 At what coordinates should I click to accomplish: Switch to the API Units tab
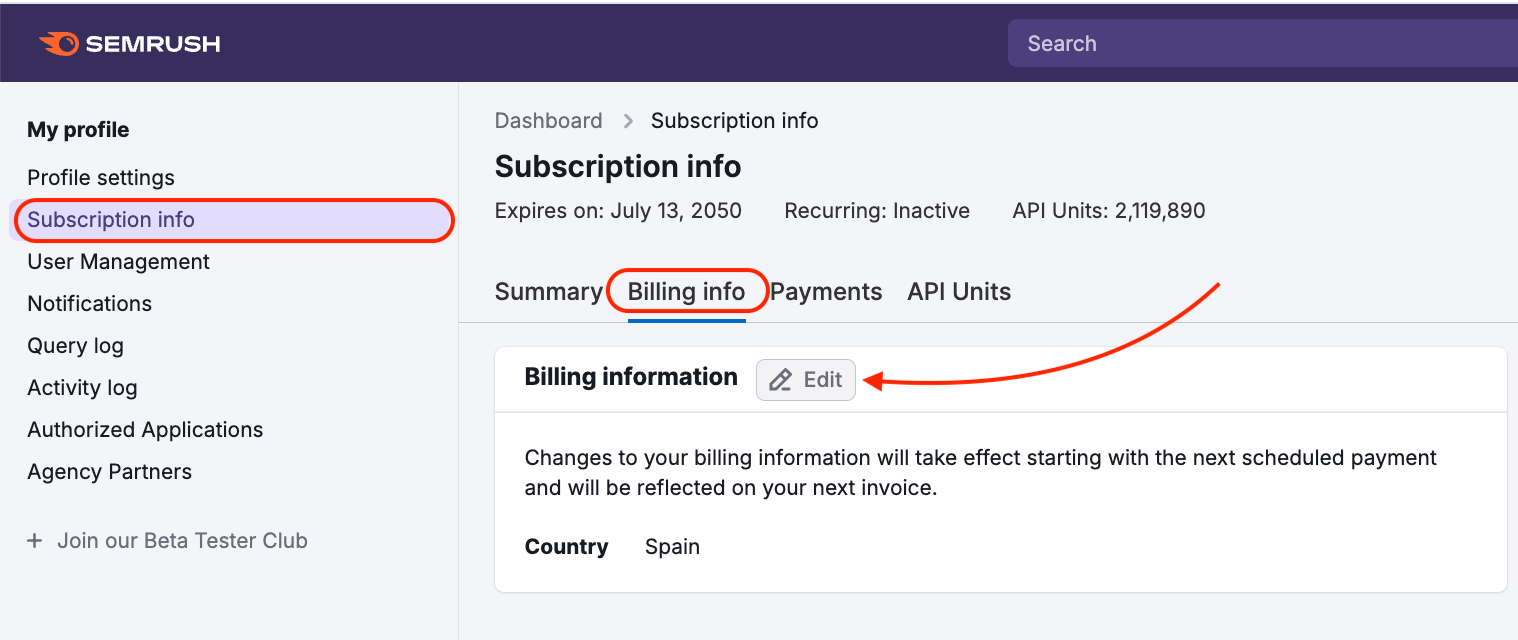pos(958,291)
